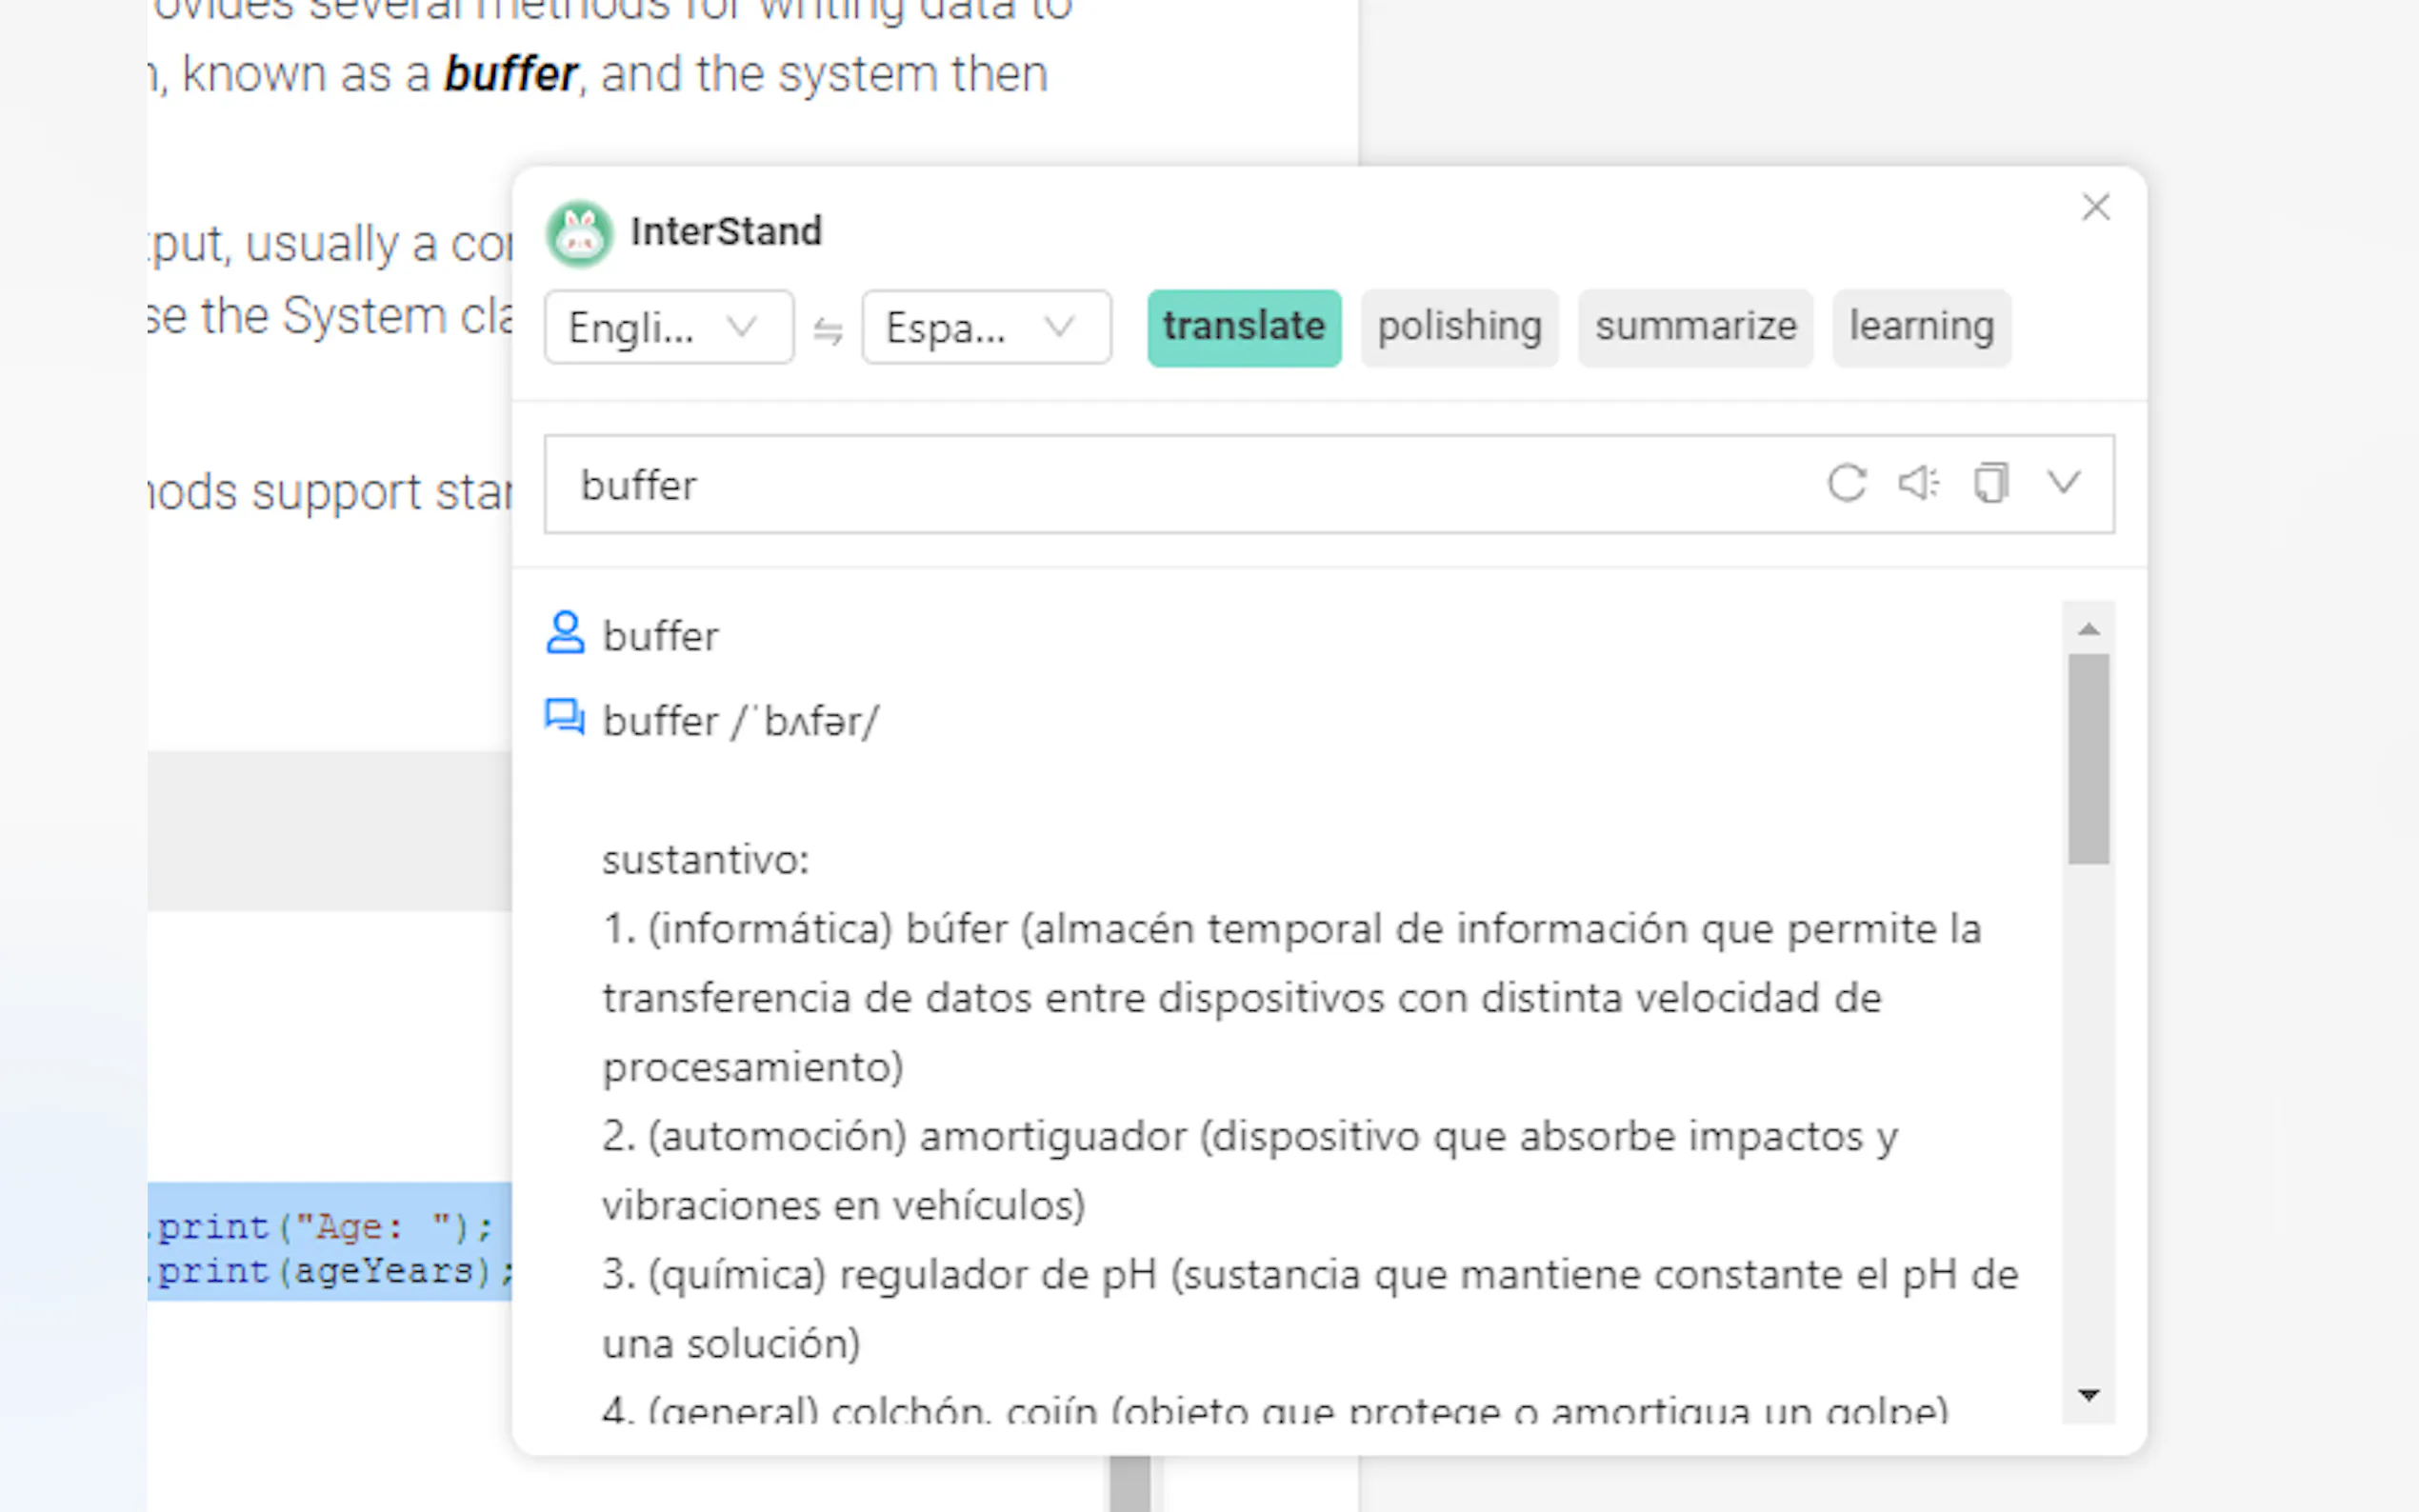The image size is (2419, 1512).
Task: Click the results scrollbar up arrow
Action: pyautogui.click(x=2088, y=629)
